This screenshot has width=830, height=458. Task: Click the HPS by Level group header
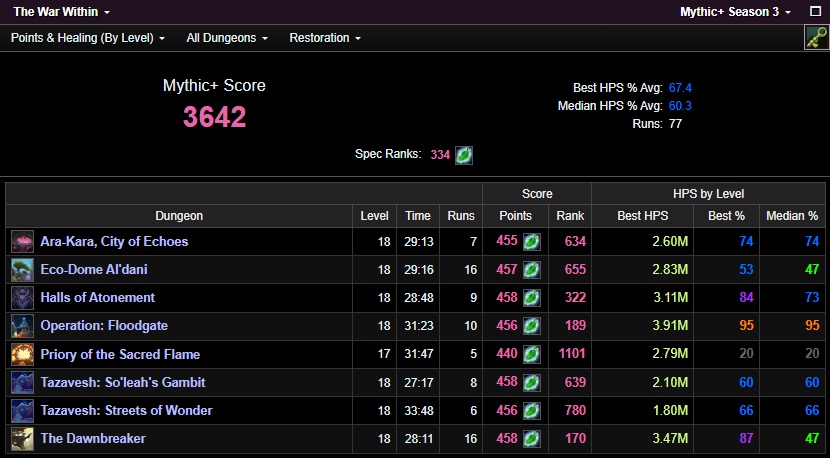pyautogui.click(x=708, y=194)
